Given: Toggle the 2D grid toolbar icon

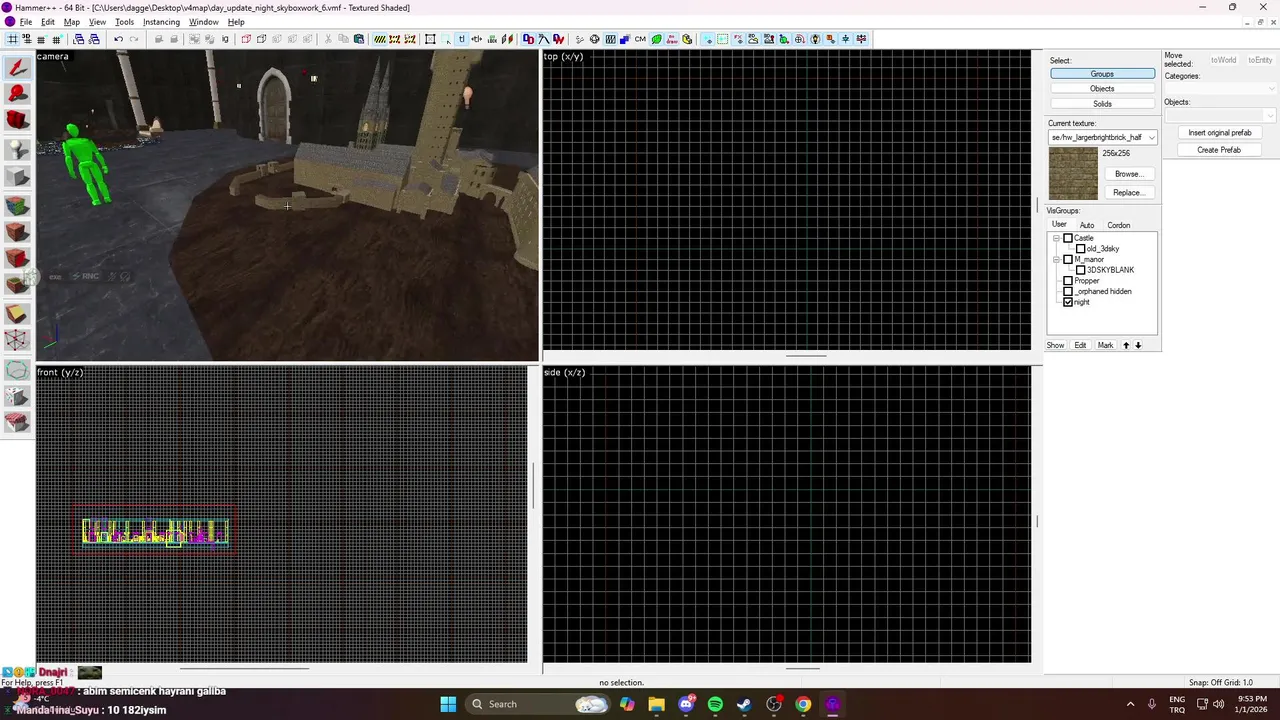Looking at the screenshot, I should point(13,39).
